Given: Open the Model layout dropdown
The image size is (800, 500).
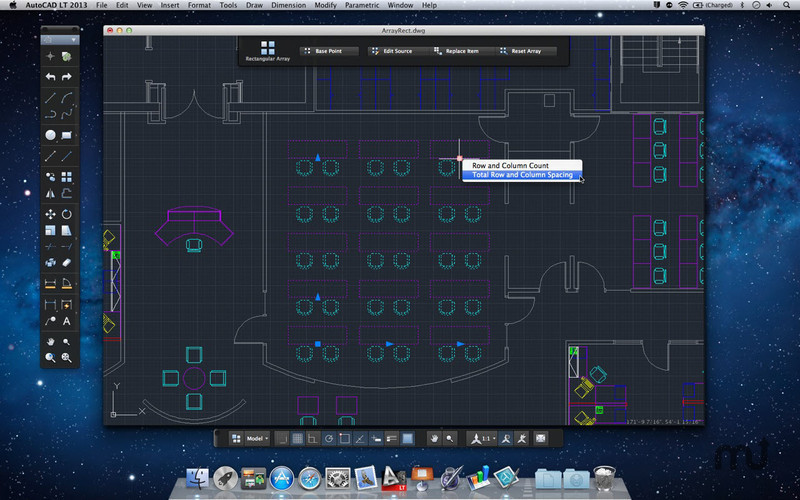Looking at the screenshot, I should pyautogui.click(x=258, y=438).
